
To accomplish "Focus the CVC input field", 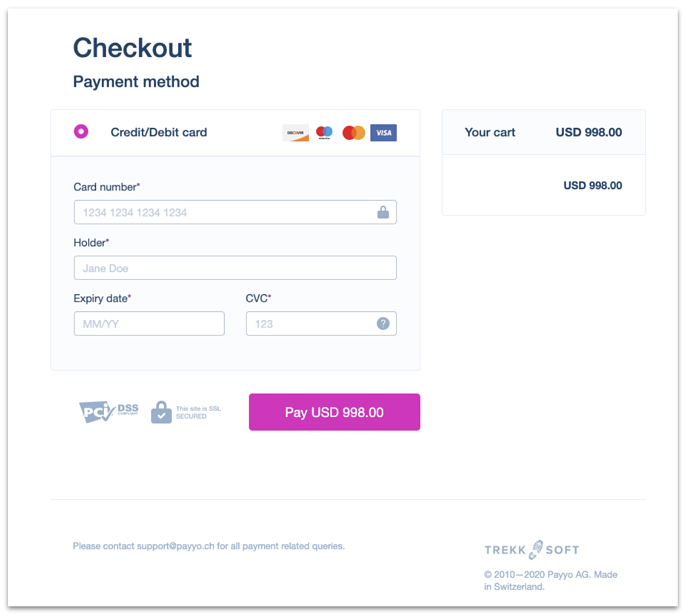I will (x=321, y=323).
